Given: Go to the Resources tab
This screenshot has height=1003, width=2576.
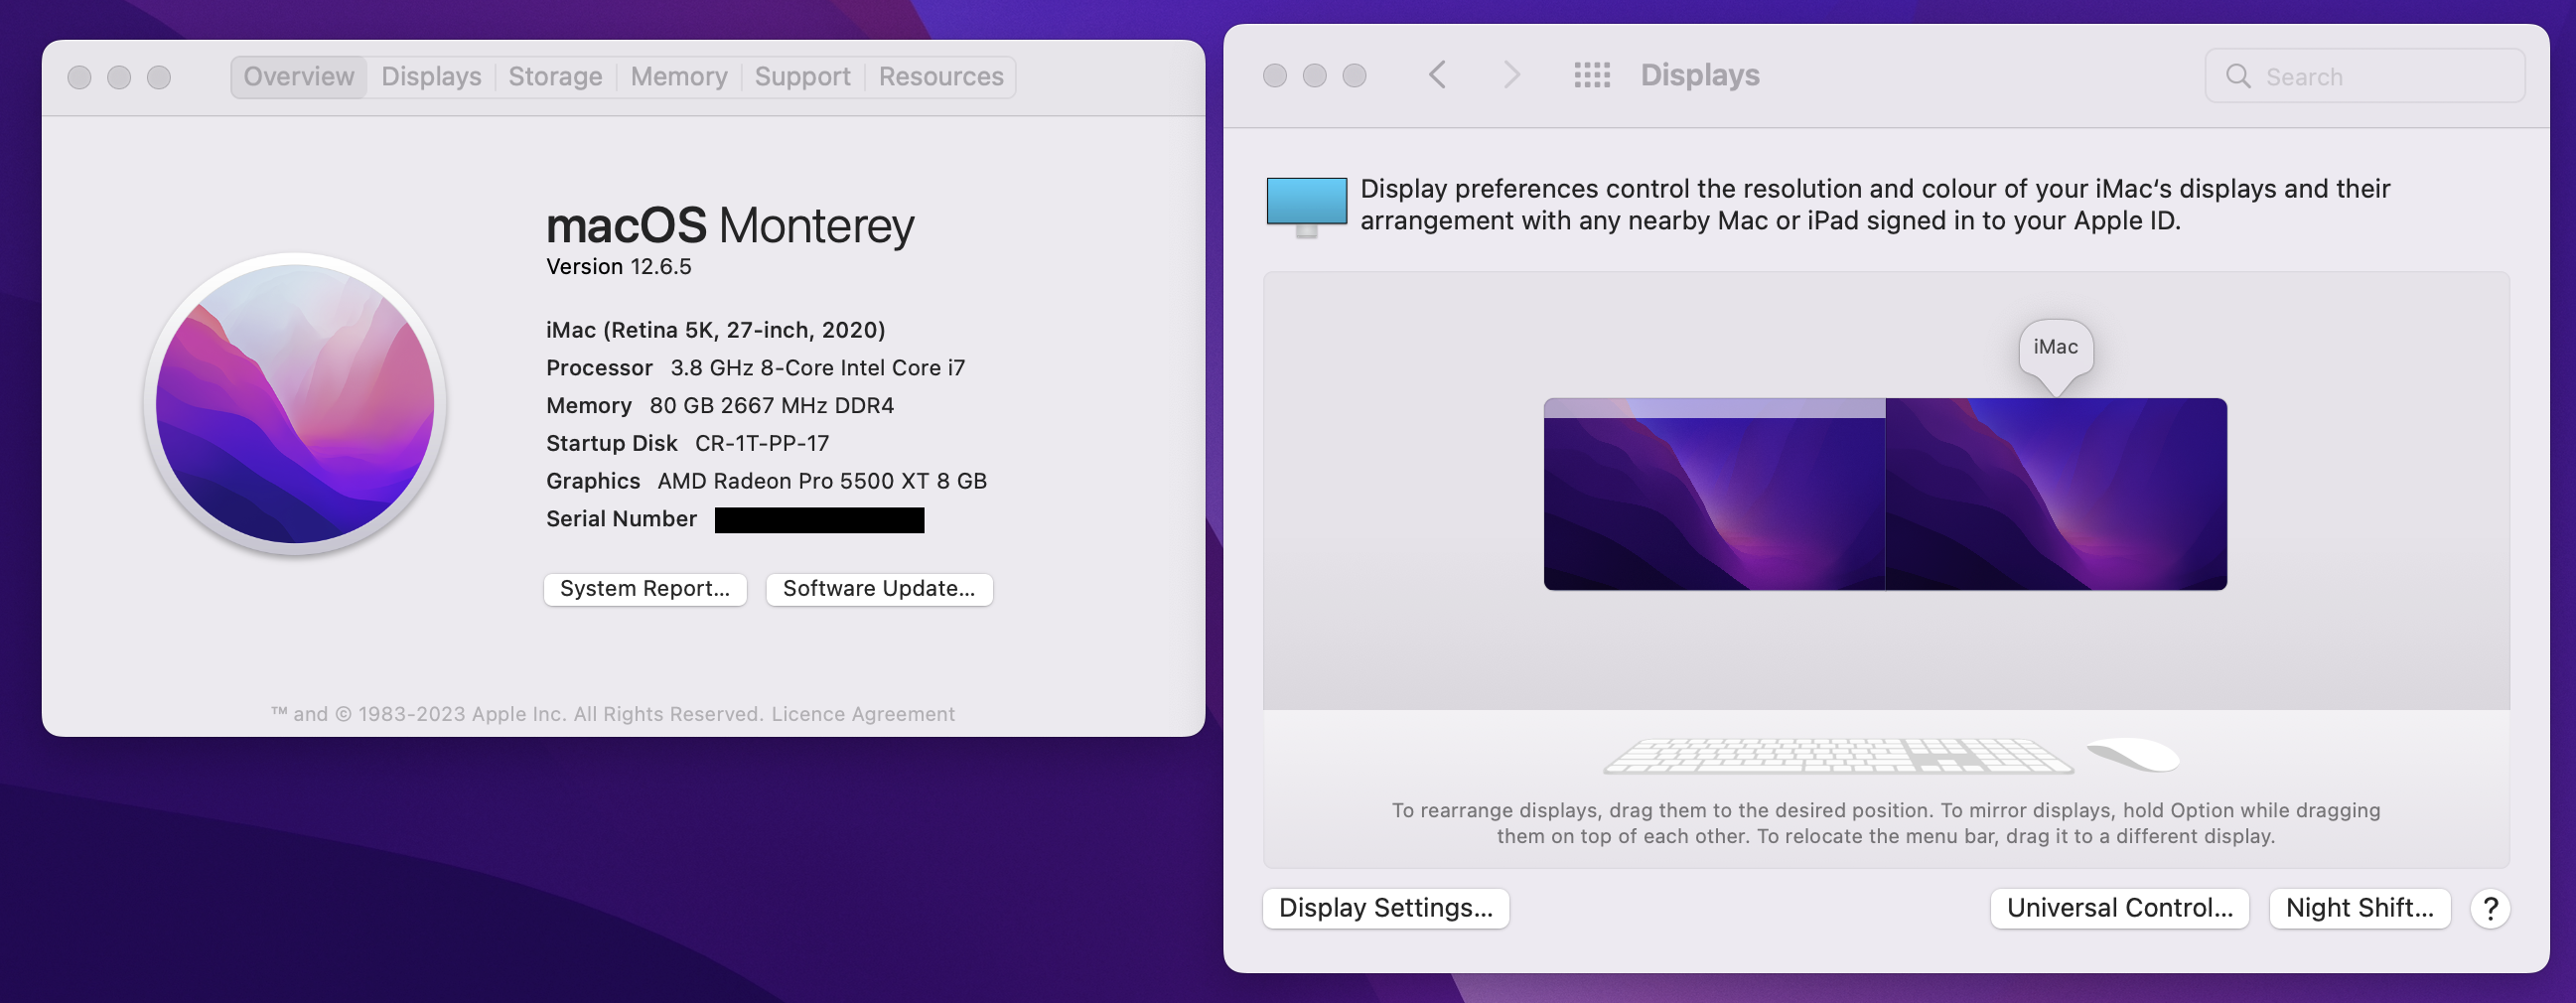Looking at the screenshot, I should pos(941,77).
